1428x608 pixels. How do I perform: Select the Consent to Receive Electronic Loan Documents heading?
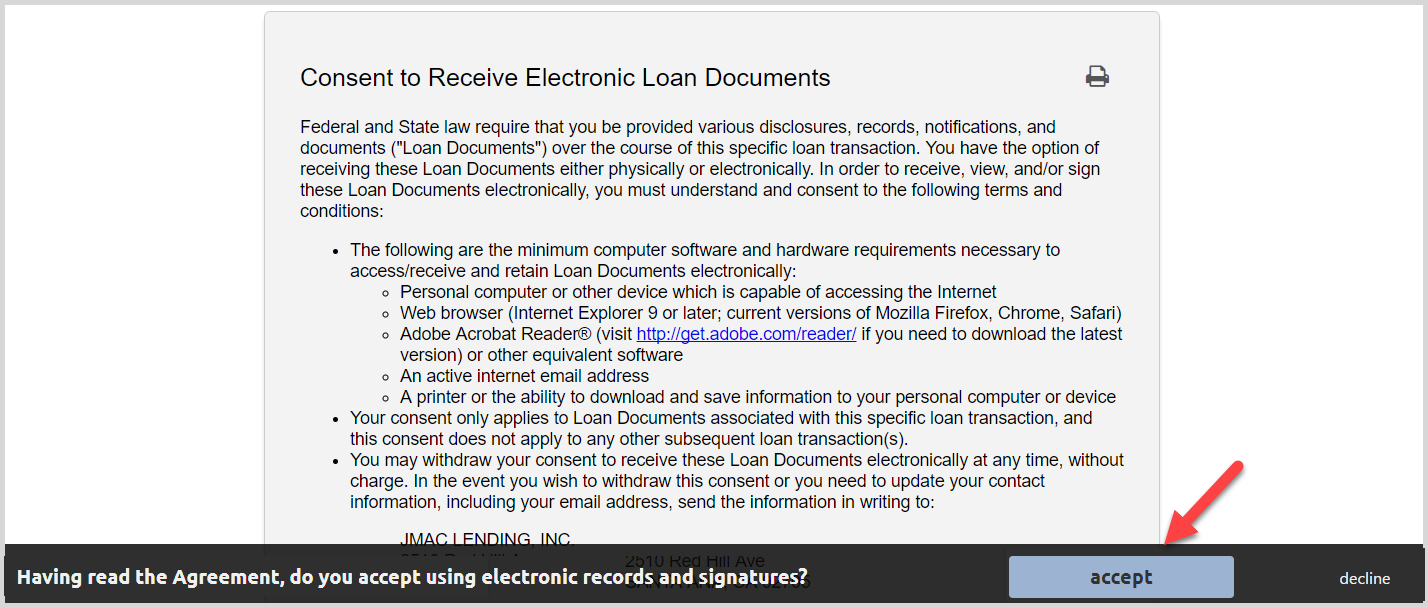[565, 77]
